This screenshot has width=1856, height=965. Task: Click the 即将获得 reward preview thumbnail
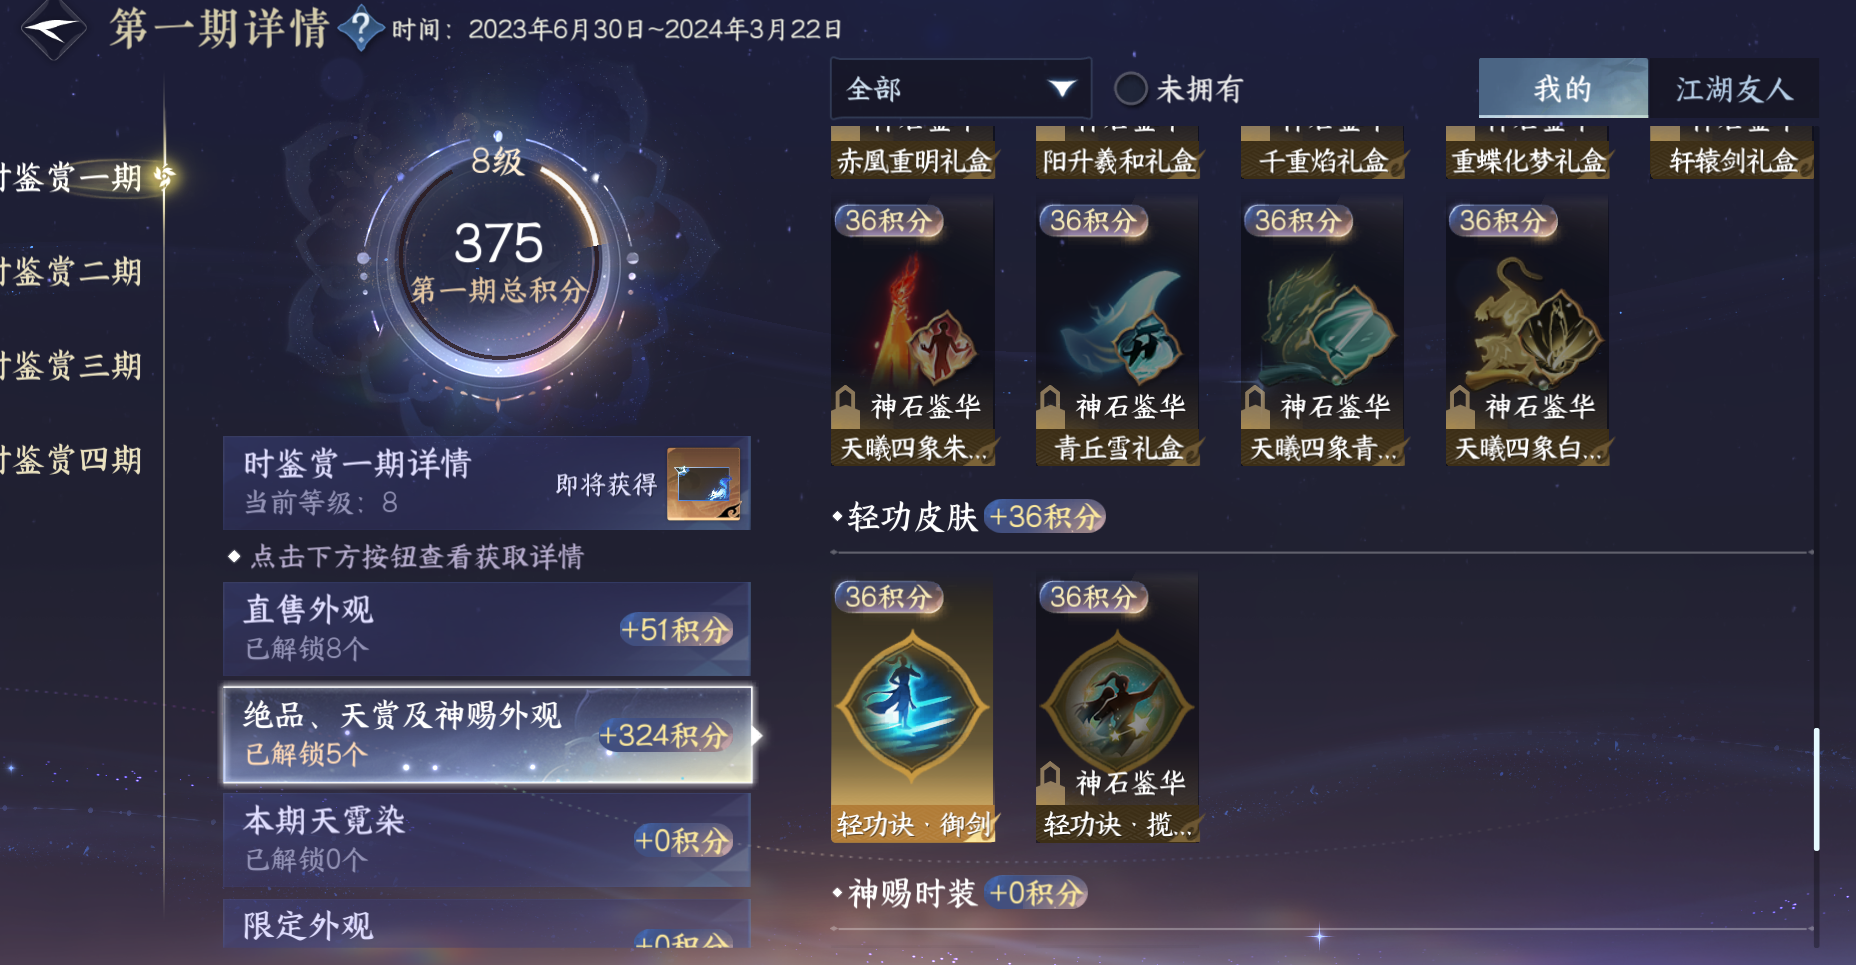[x=704, y=484]
